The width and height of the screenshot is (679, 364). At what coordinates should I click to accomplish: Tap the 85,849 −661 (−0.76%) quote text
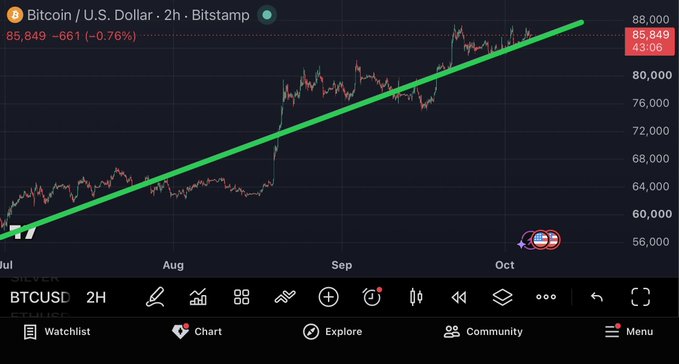coord(71,36)
